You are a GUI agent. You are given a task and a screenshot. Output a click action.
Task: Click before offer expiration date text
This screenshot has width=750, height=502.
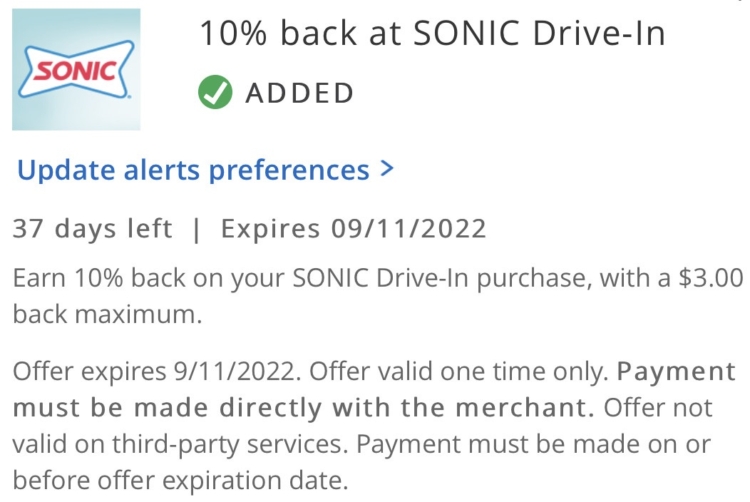(180, 480)
